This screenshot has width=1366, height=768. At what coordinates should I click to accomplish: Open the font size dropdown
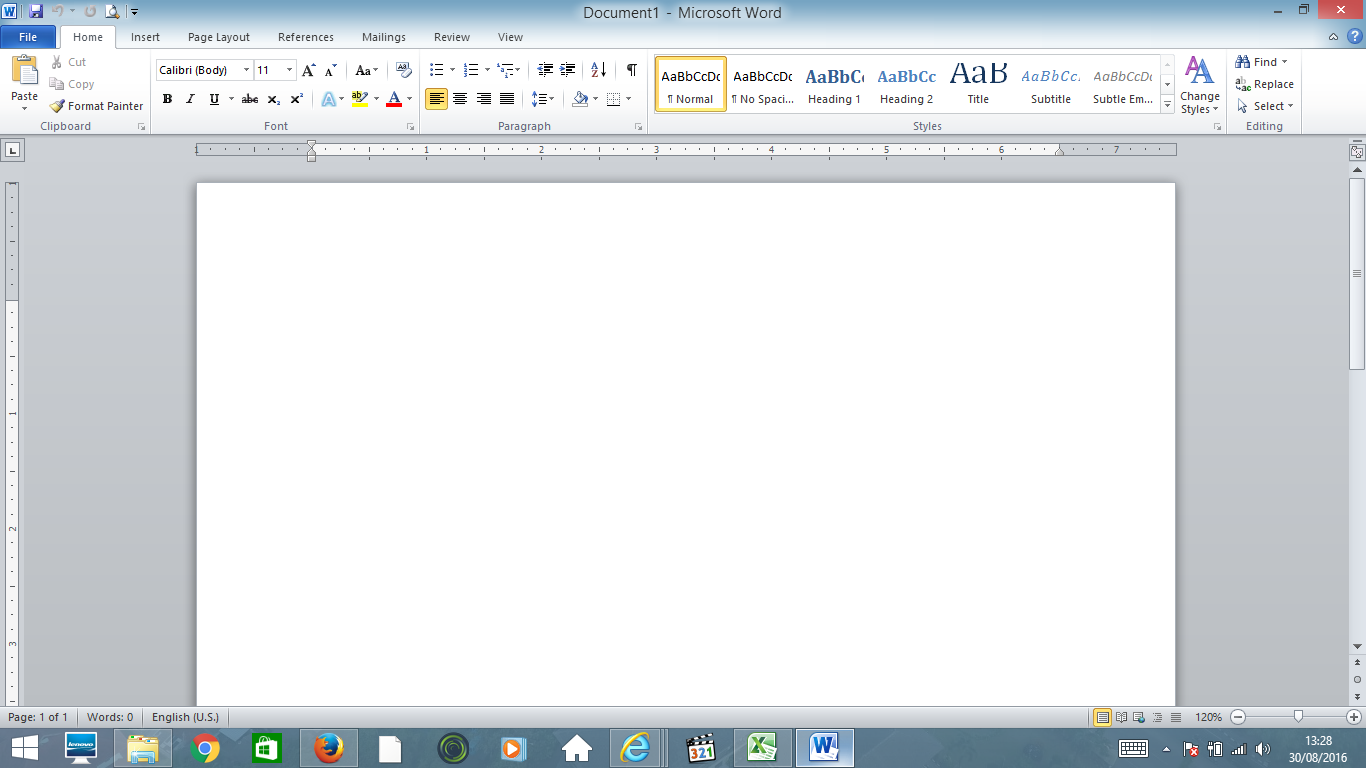coord(287,70)
